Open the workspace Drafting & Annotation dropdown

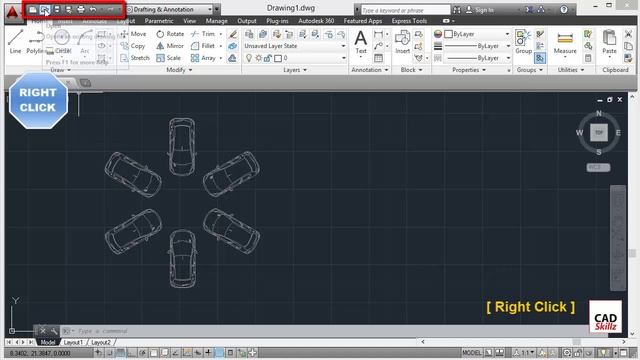coord(169,9)
